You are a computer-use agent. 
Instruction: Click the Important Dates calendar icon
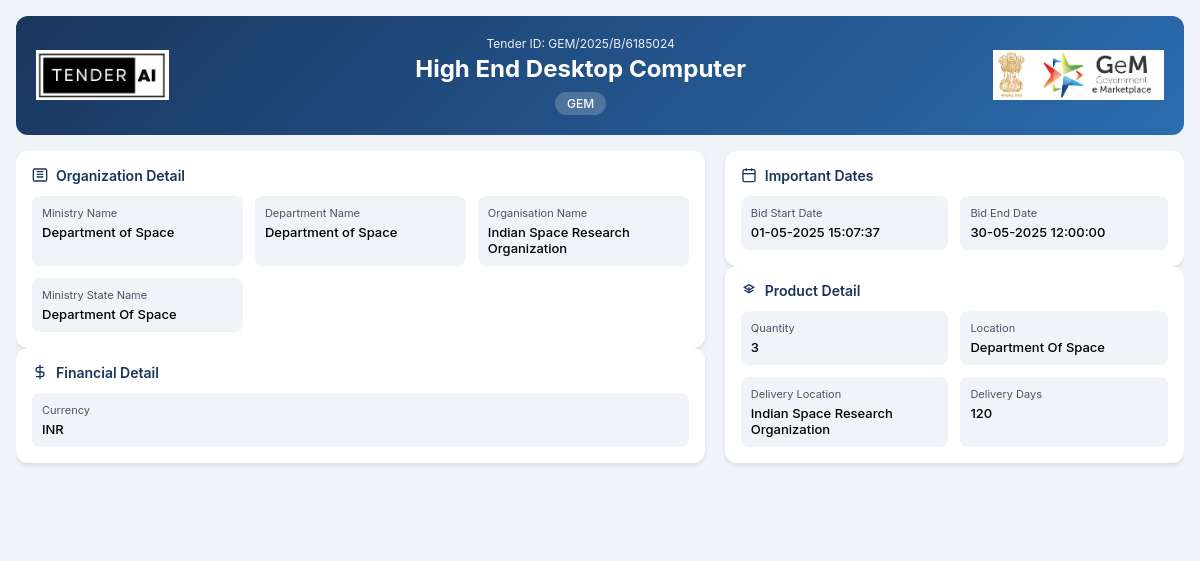[749, 175]
